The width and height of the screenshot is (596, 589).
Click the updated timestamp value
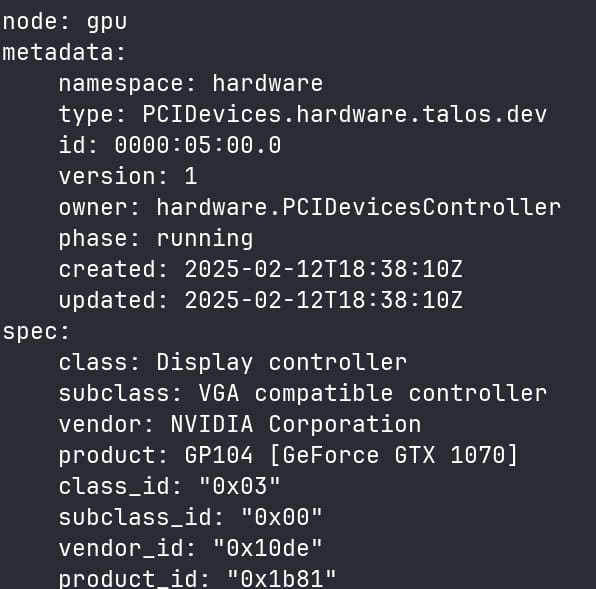pyautogui.click(x=323, y=300)
